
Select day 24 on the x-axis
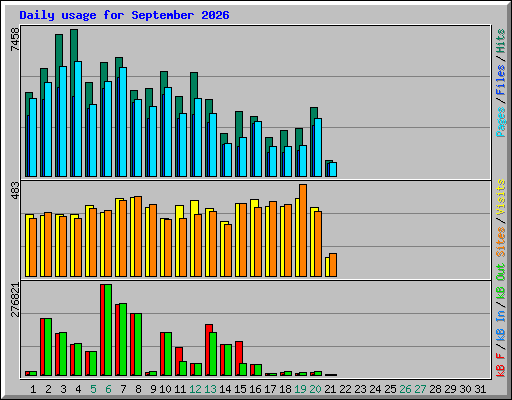pyautogui.click(x=375, y=389)
